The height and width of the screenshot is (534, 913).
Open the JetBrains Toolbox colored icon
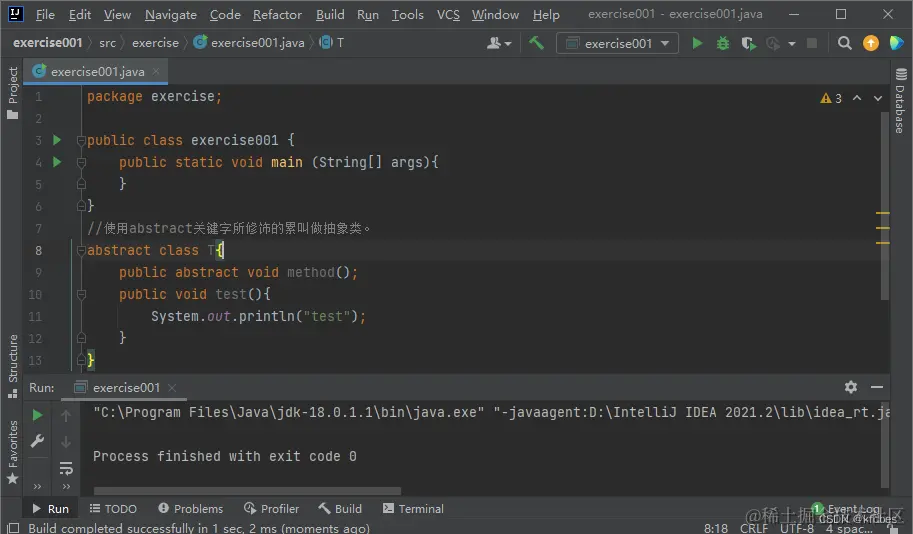point(897,43)
